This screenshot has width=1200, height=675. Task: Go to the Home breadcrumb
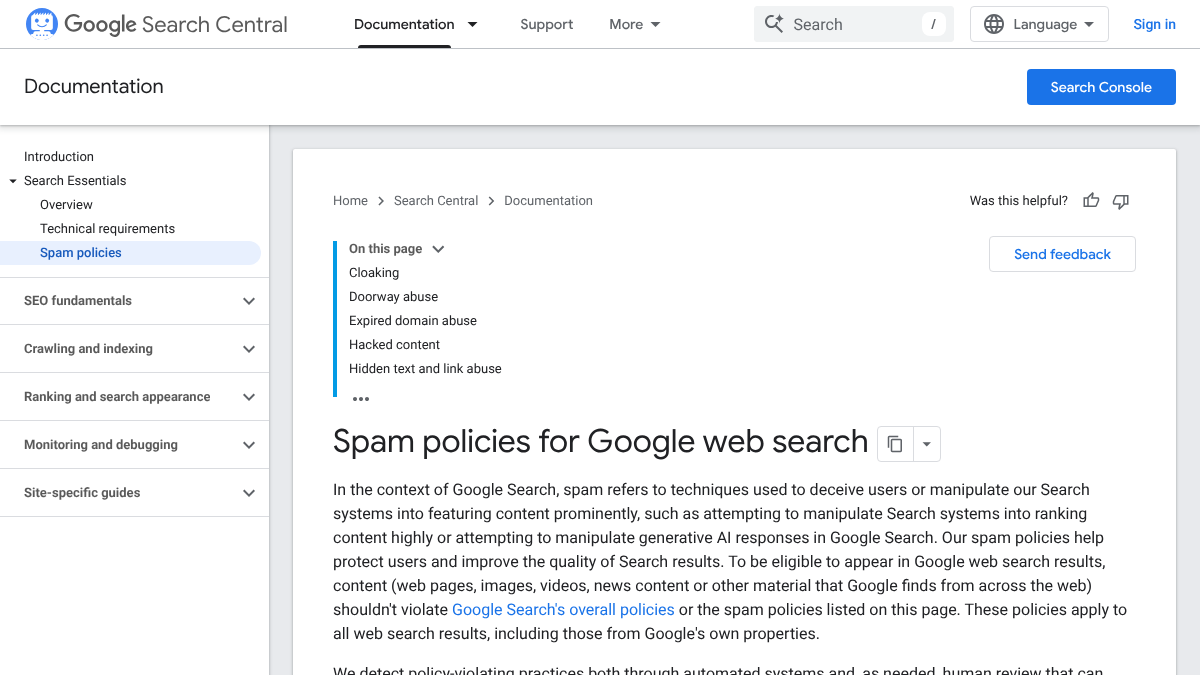pyautogui.click(x=350, y=201)
